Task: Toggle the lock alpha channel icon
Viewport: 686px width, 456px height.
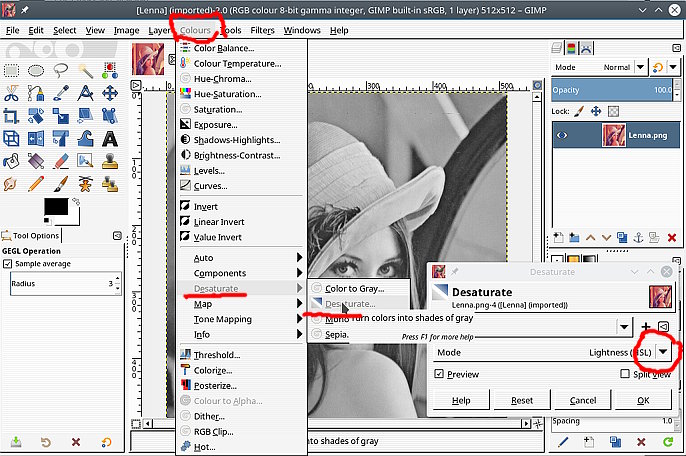Action: coord(613,111)
